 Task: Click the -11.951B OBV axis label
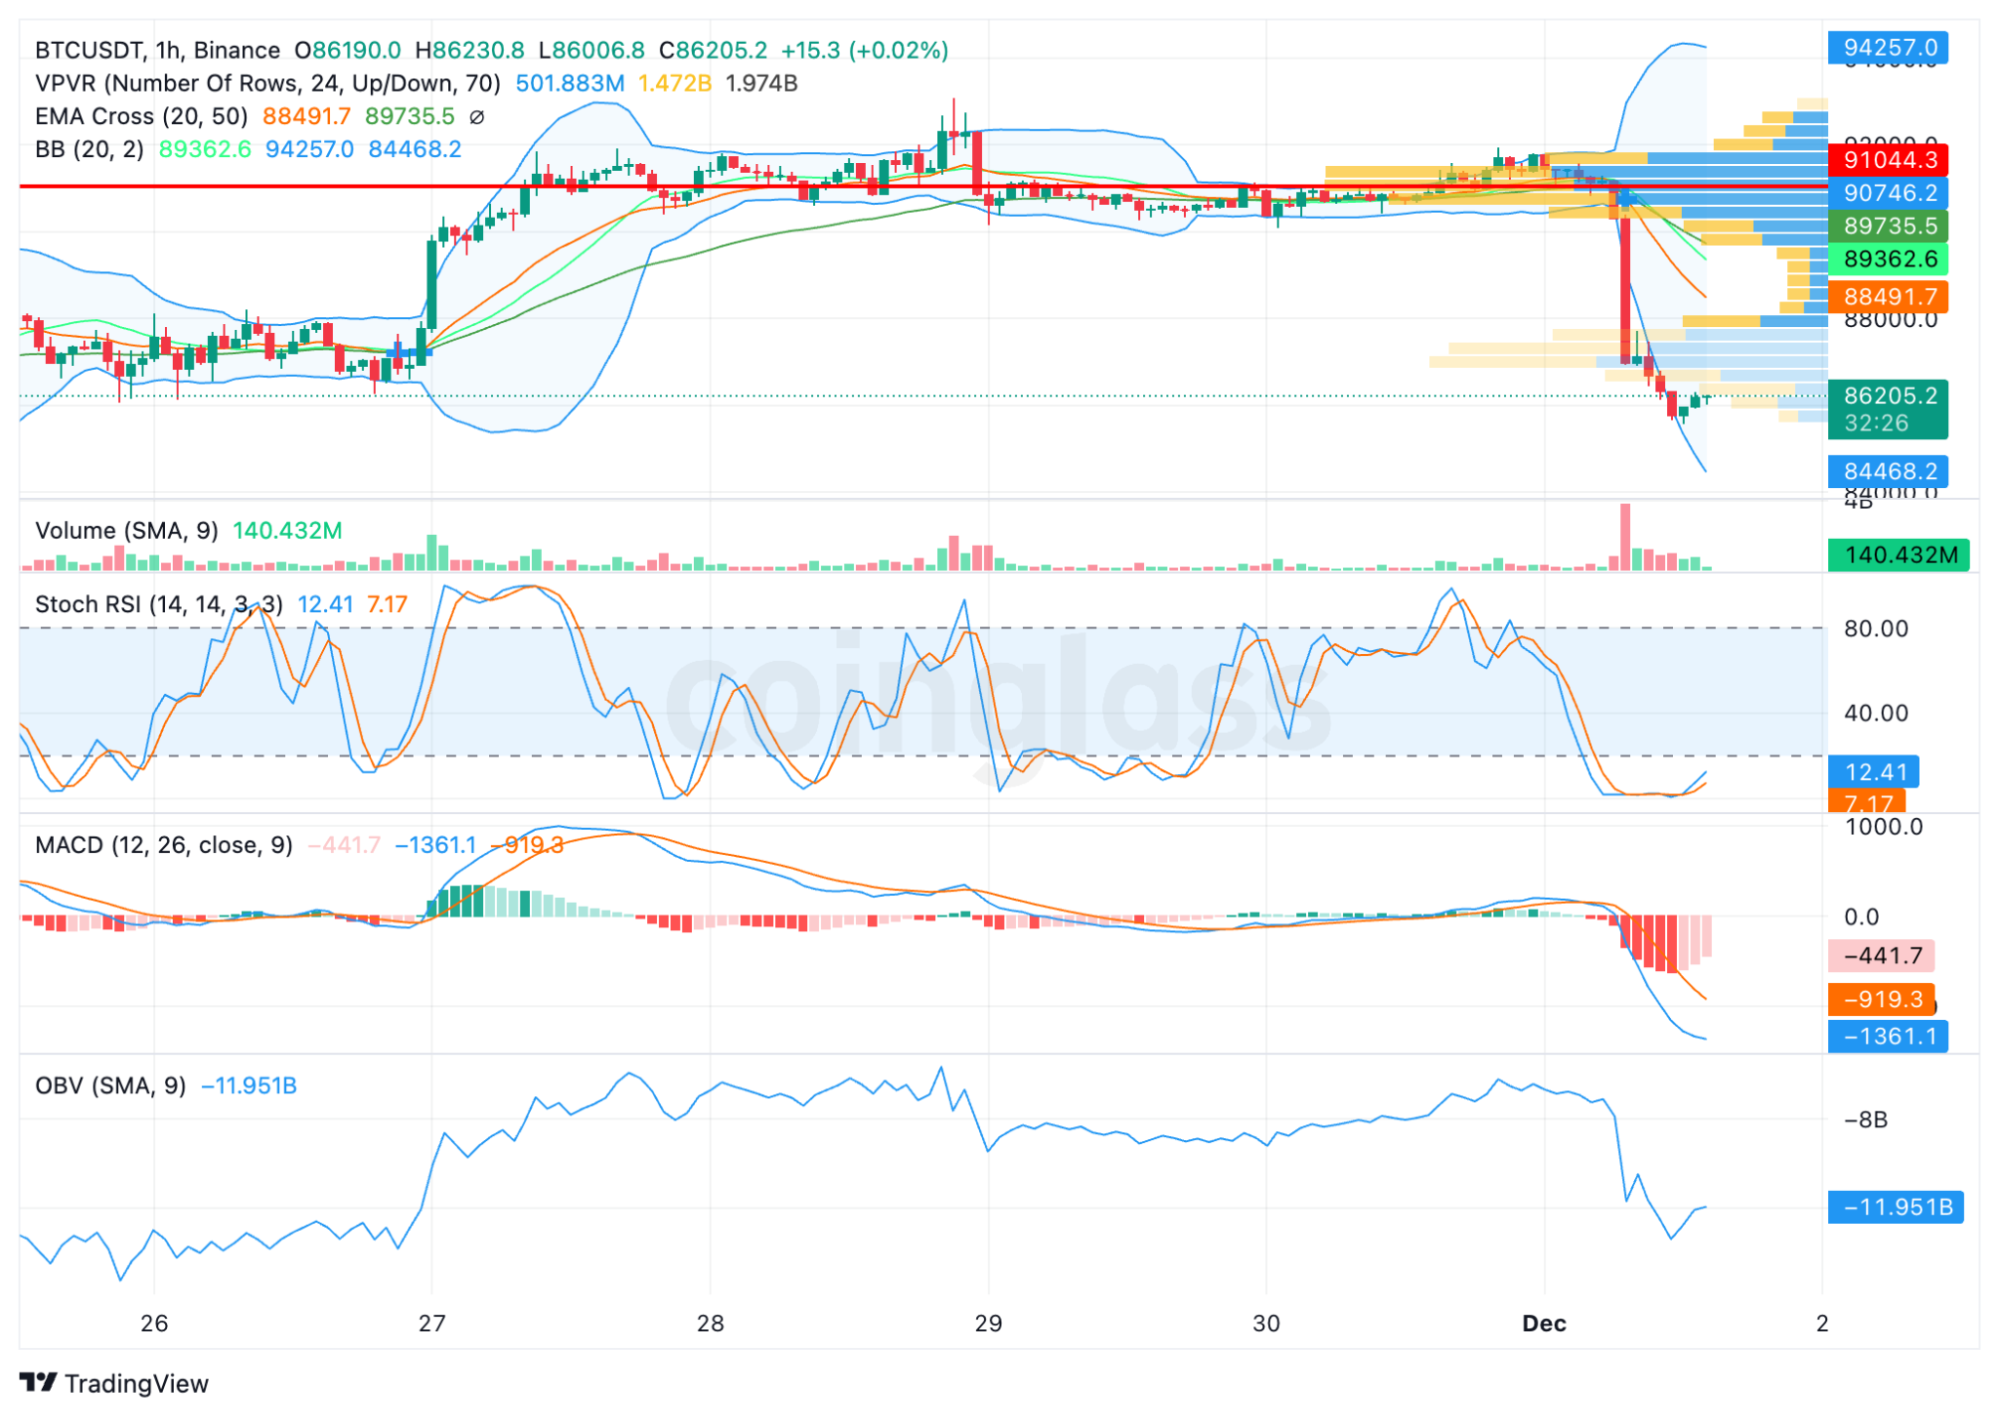[1895, 1207]
